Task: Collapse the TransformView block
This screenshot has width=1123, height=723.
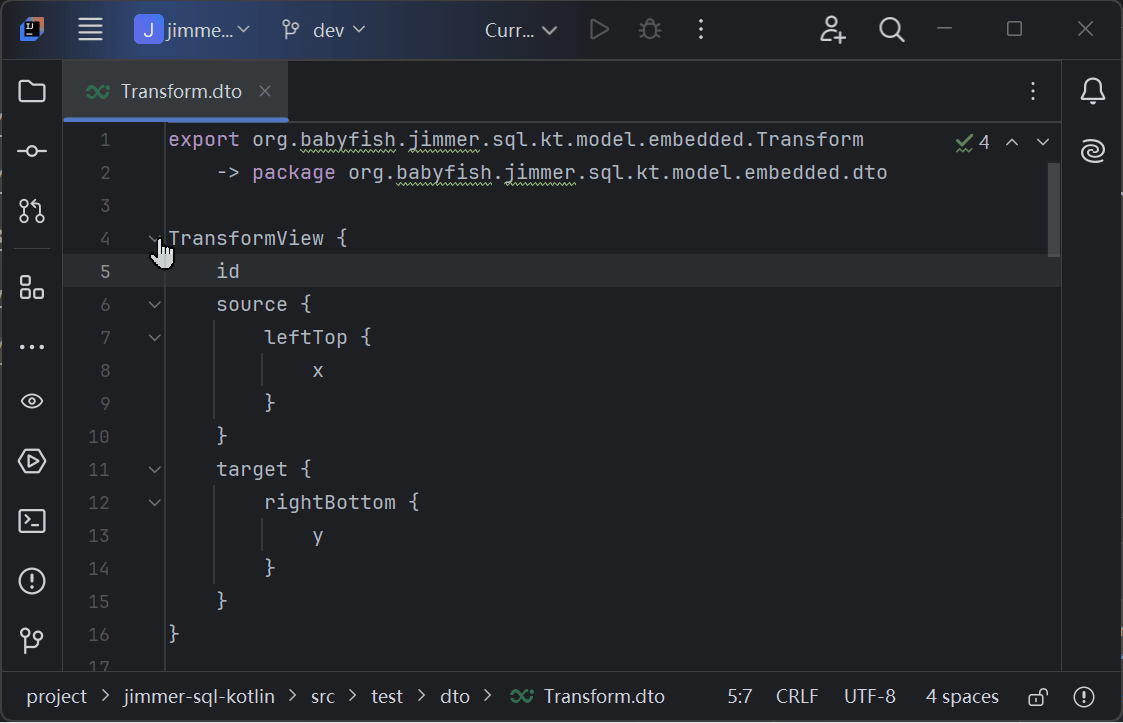Action: [x=154, y=239]
